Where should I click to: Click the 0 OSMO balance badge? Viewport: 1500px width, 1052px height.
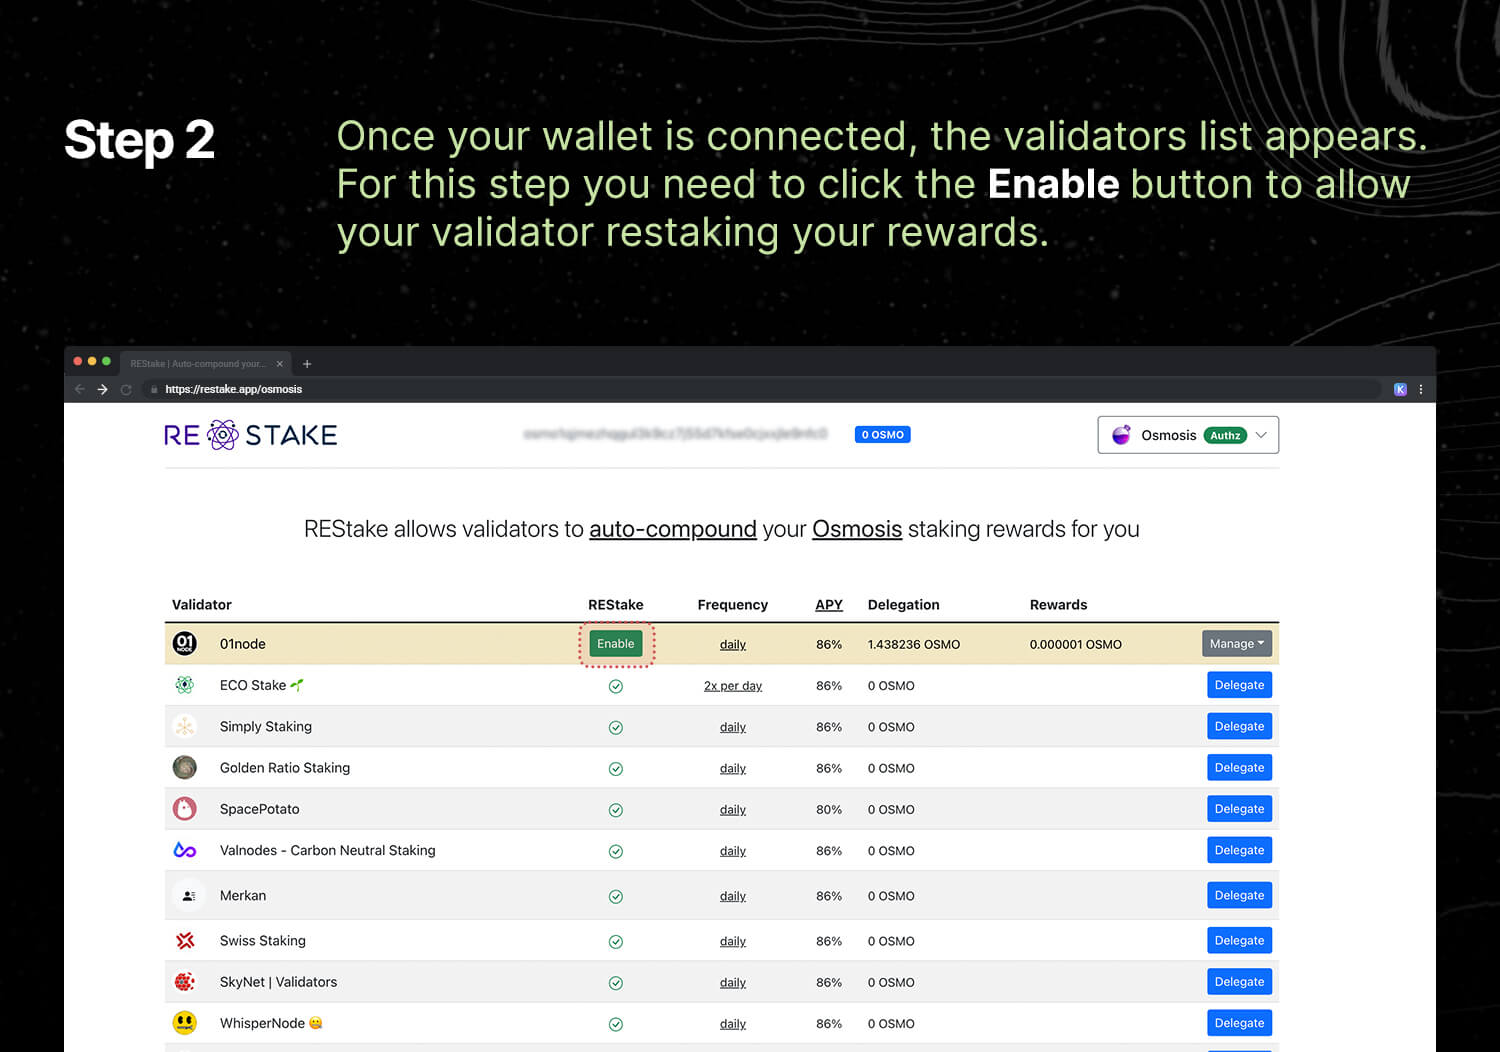pos(882,435)
